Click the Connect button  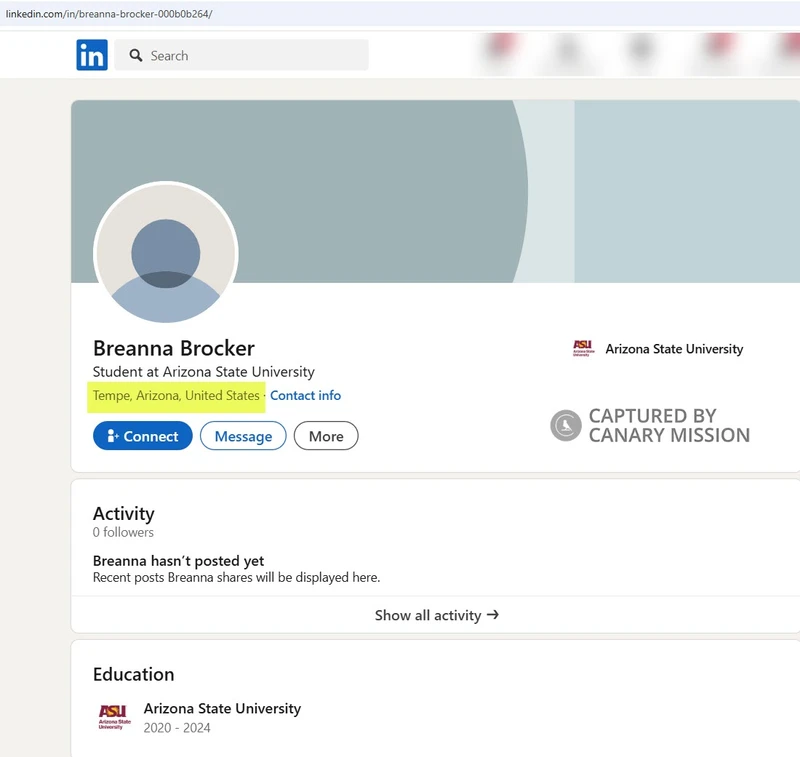point(143,436)
